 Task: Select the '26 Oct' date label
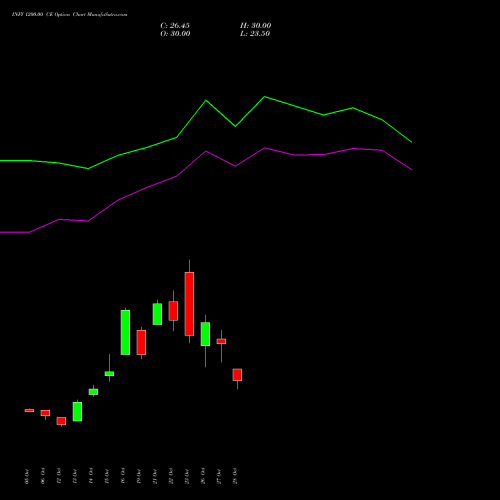(203, 476)
